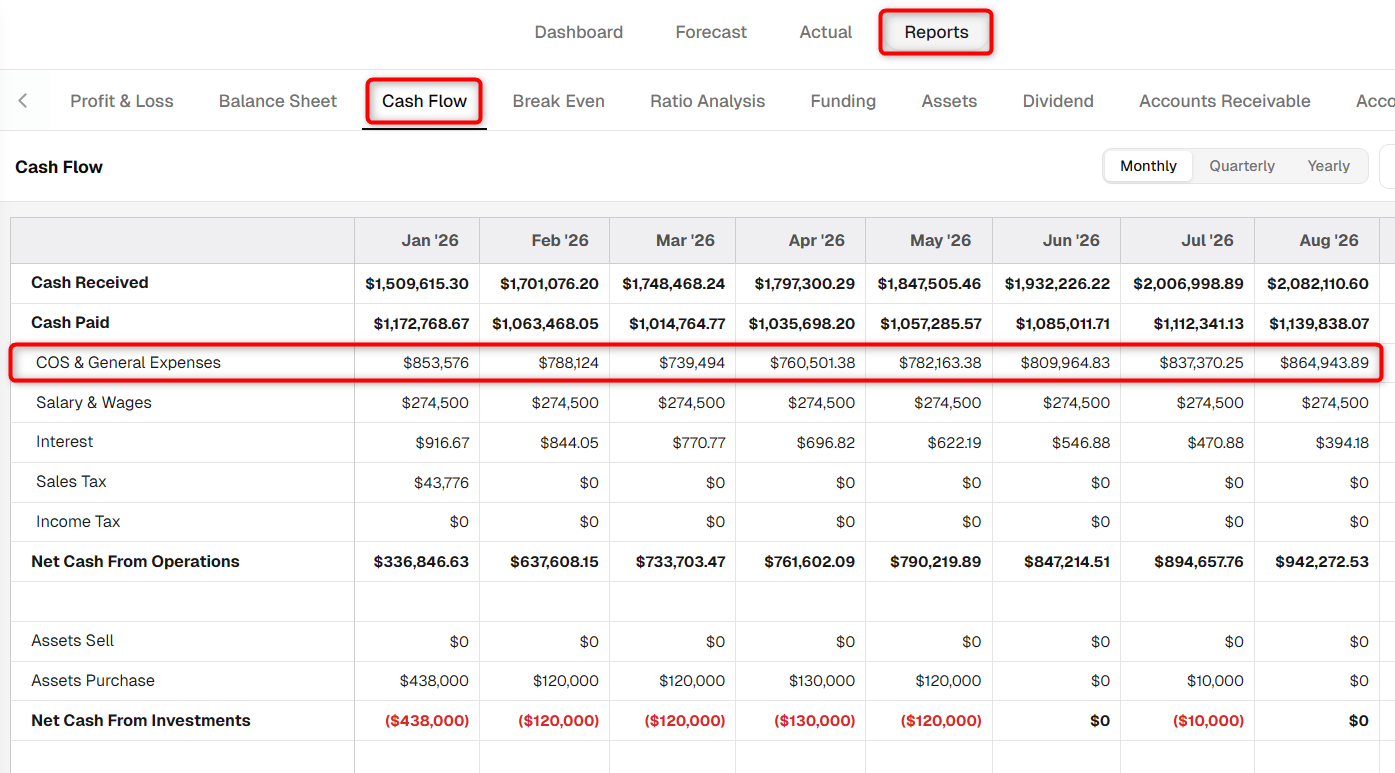Open the Profit & Loss report

pos(122,101)
